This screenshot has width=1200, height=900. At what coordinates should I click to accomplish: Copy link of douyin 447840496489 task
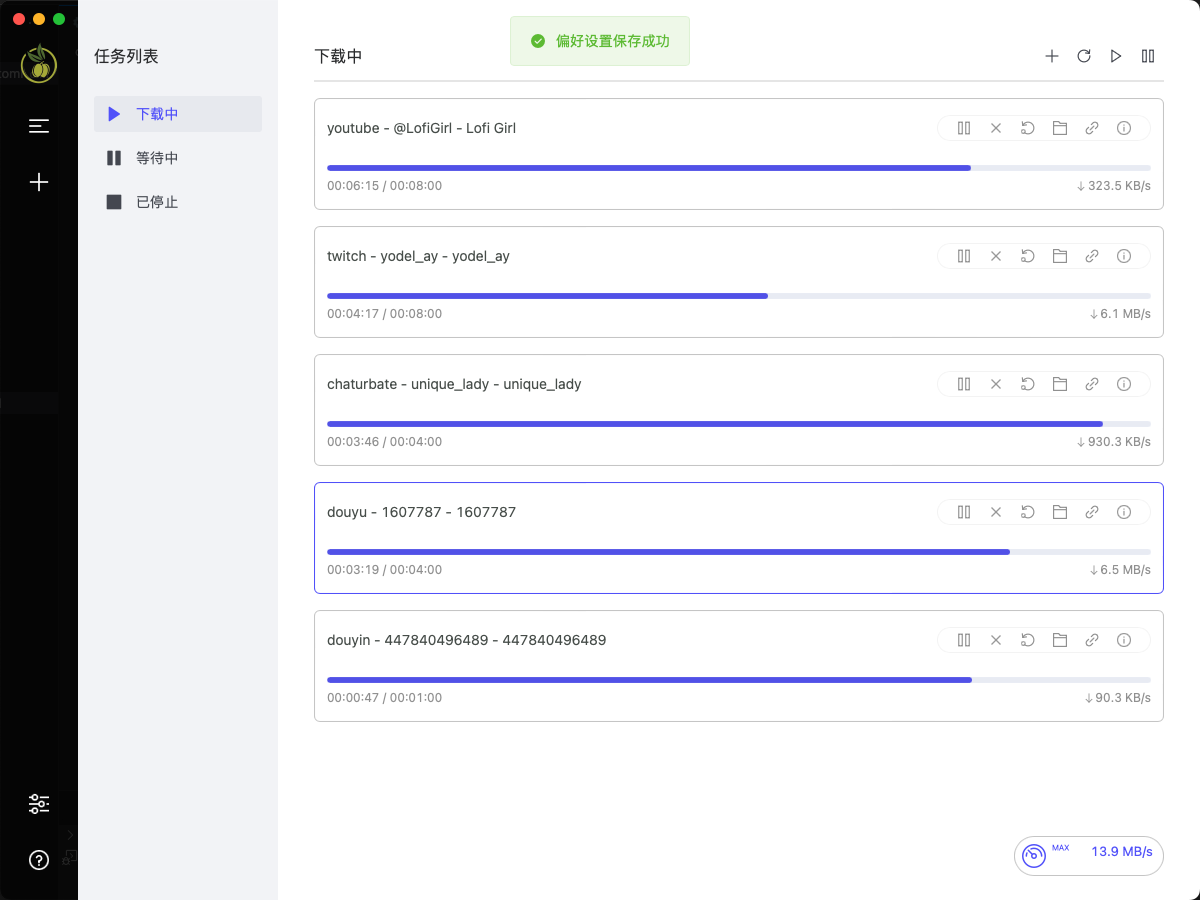click(1092, 640)
